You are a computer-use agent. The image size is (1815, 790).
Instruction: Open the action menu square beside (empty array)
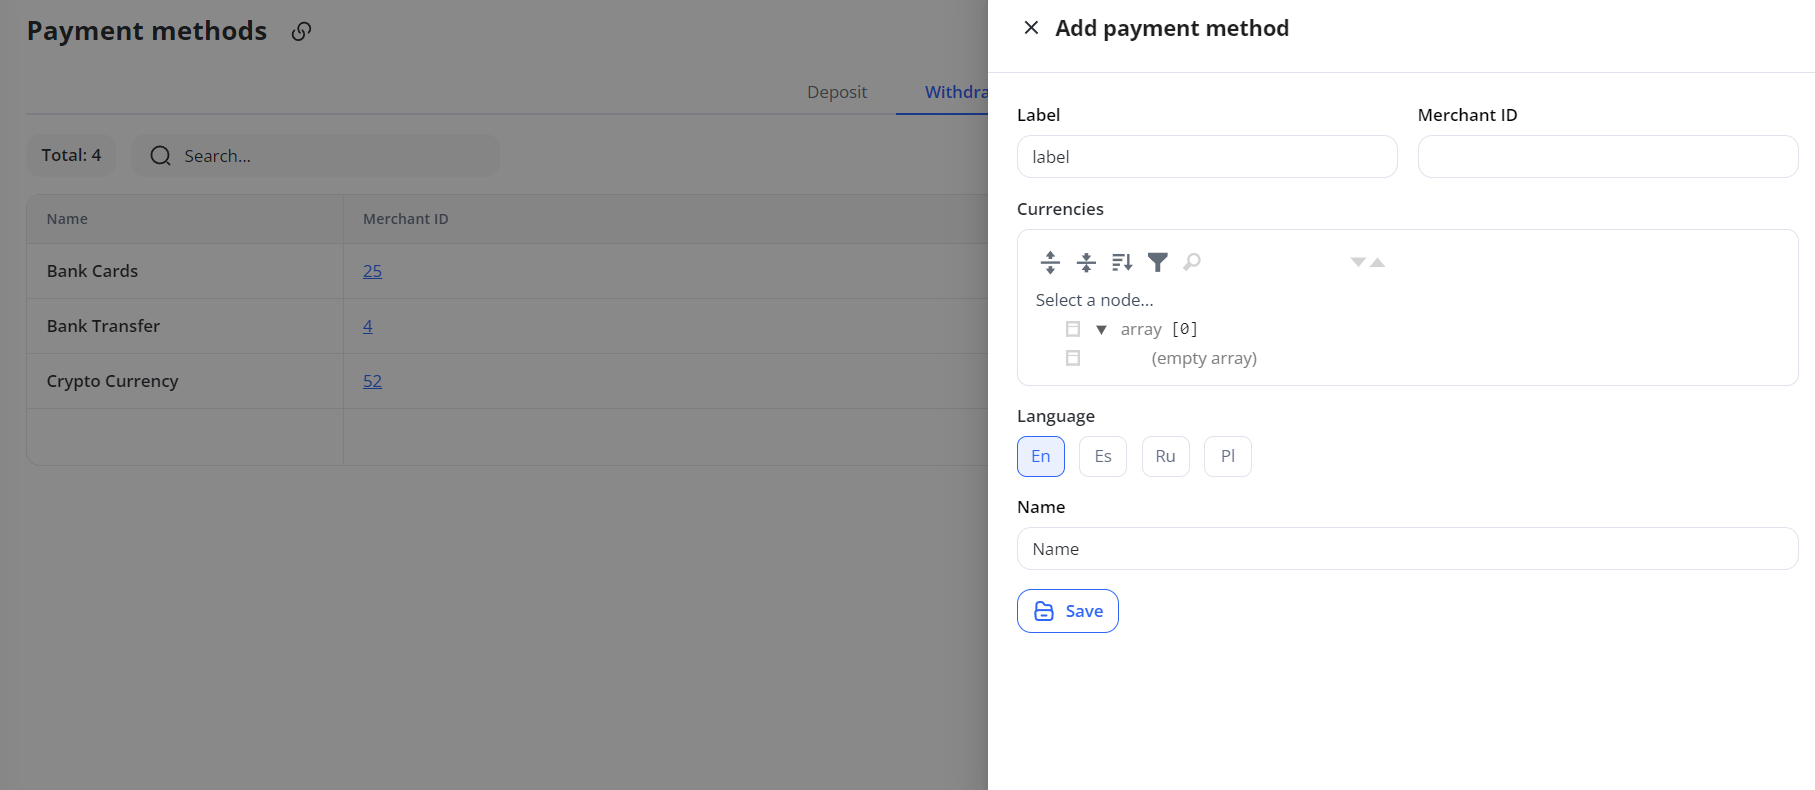point(1073,358)
